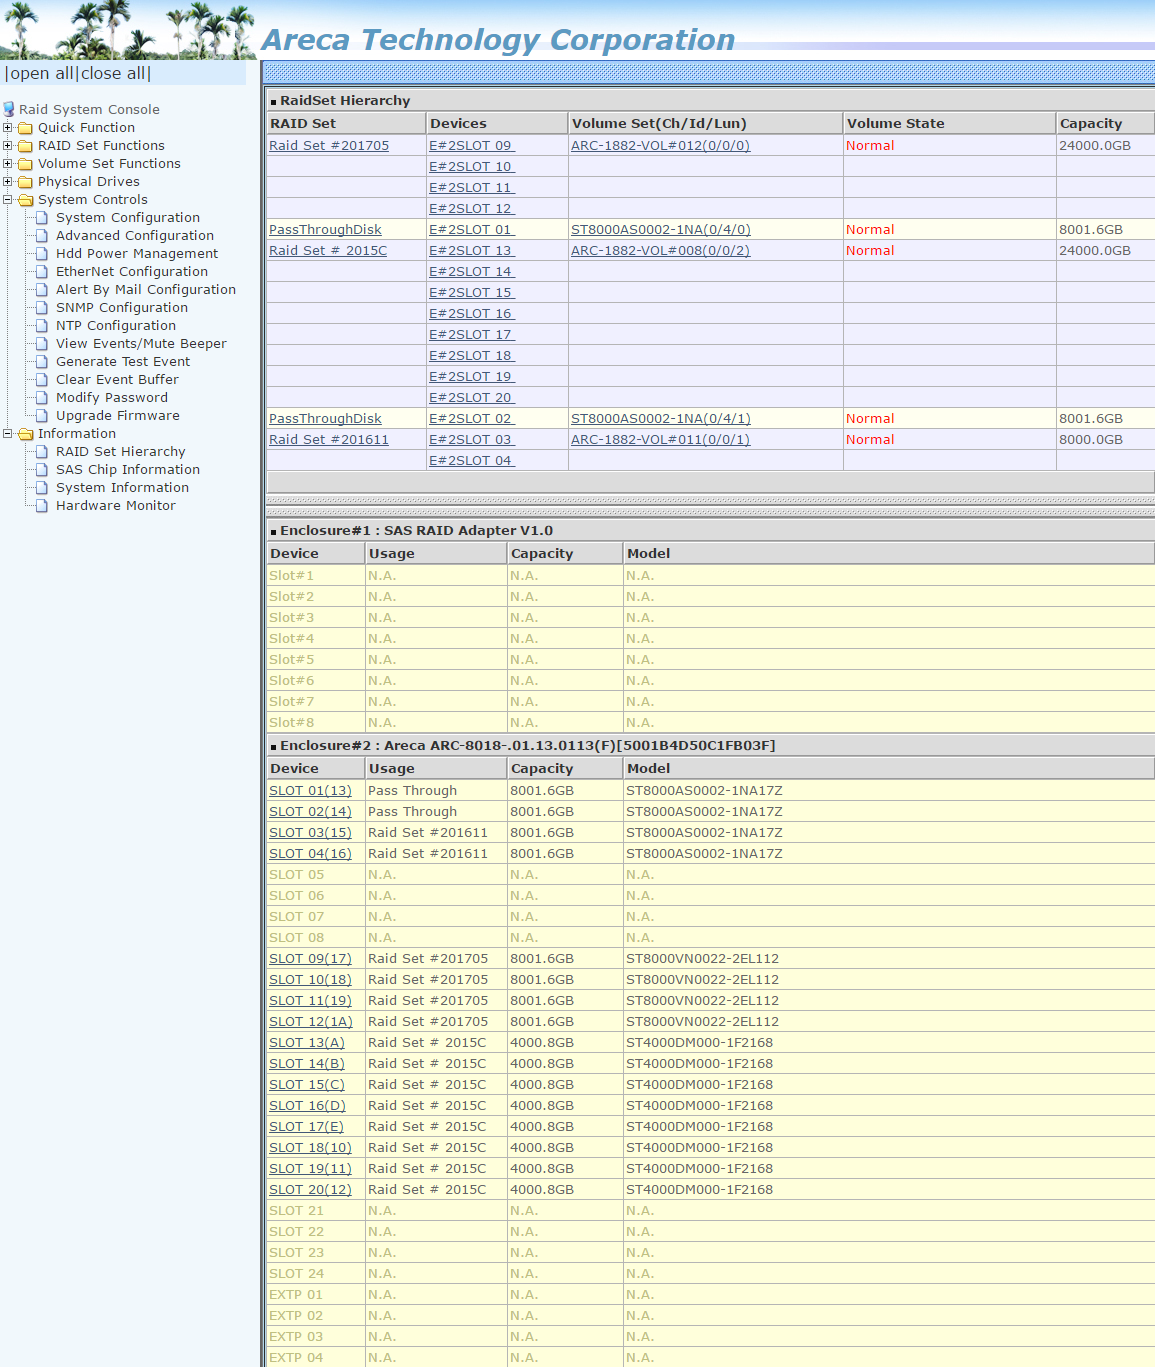Click the Physical Drives folder icon
1155x1367 pixels.
[26, 182]
